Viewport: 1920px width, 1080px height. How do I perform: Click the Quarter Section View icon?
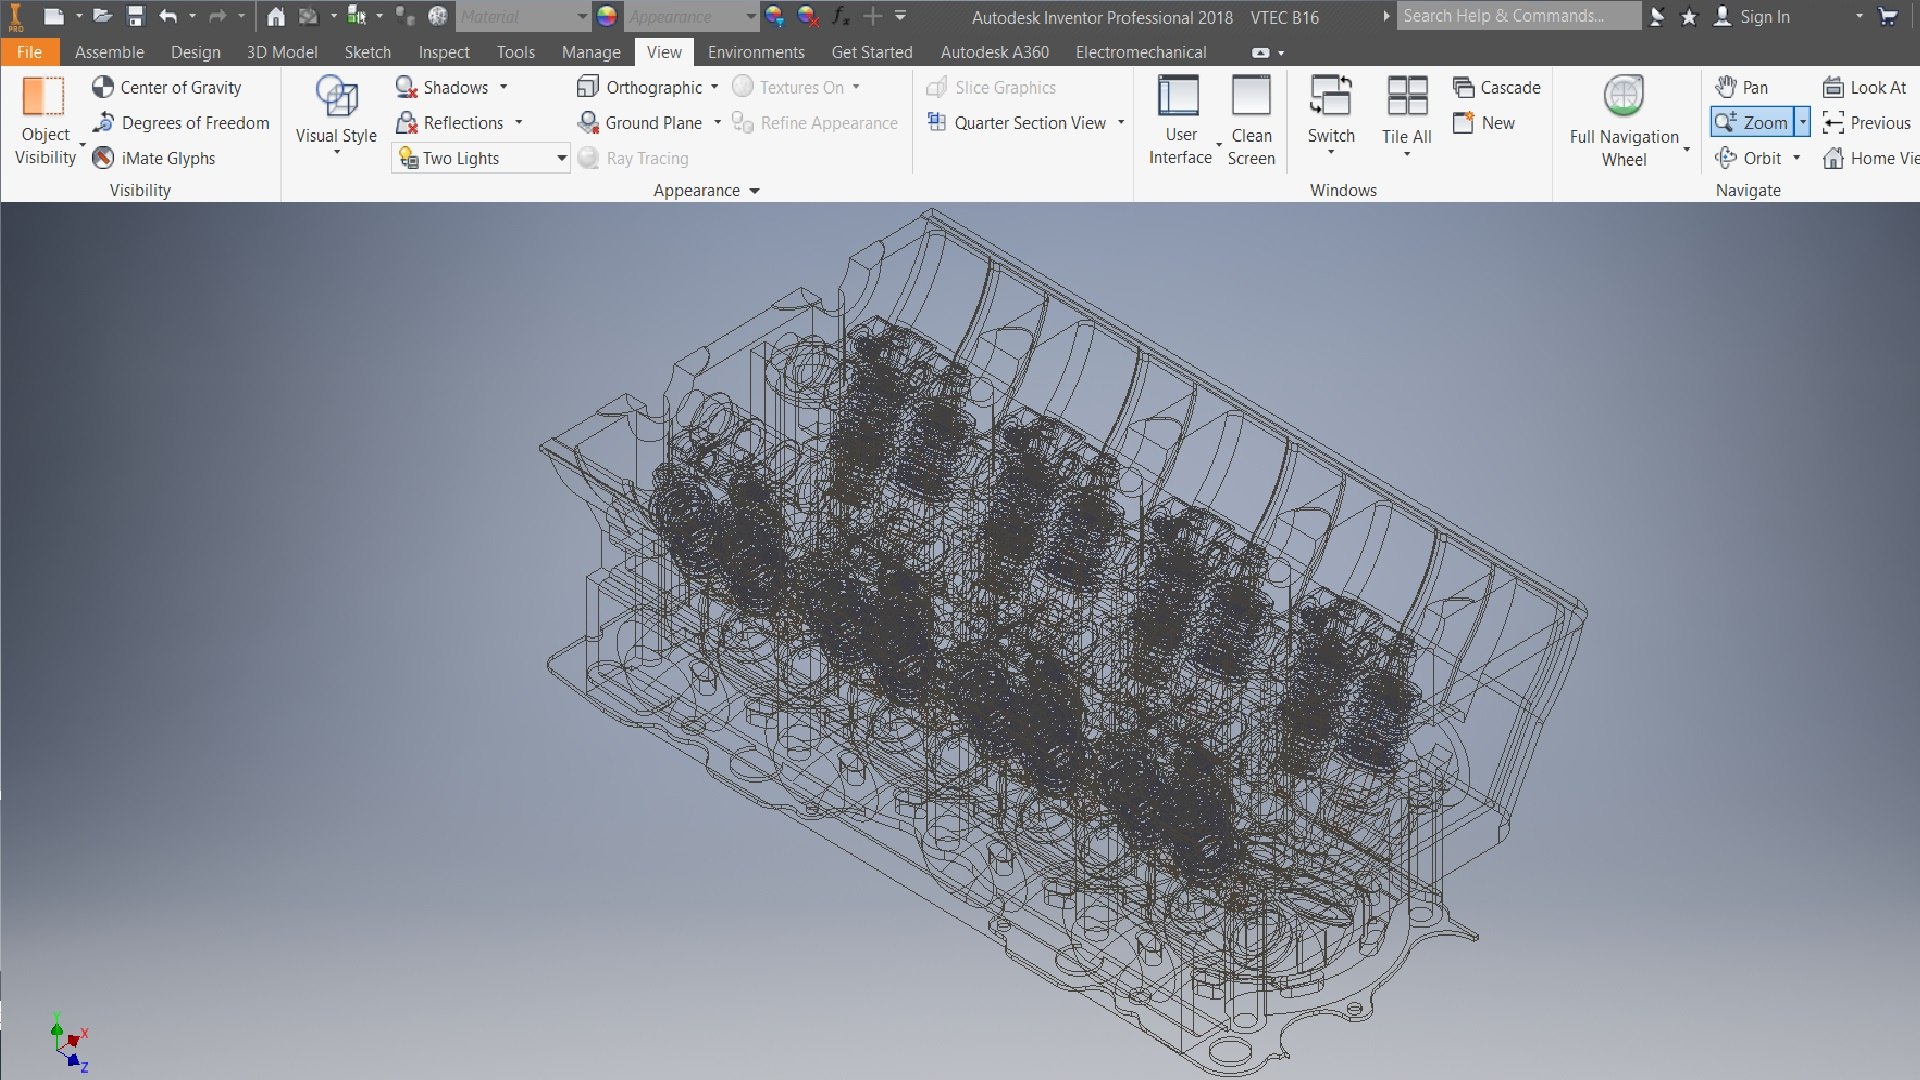(937, 122)
